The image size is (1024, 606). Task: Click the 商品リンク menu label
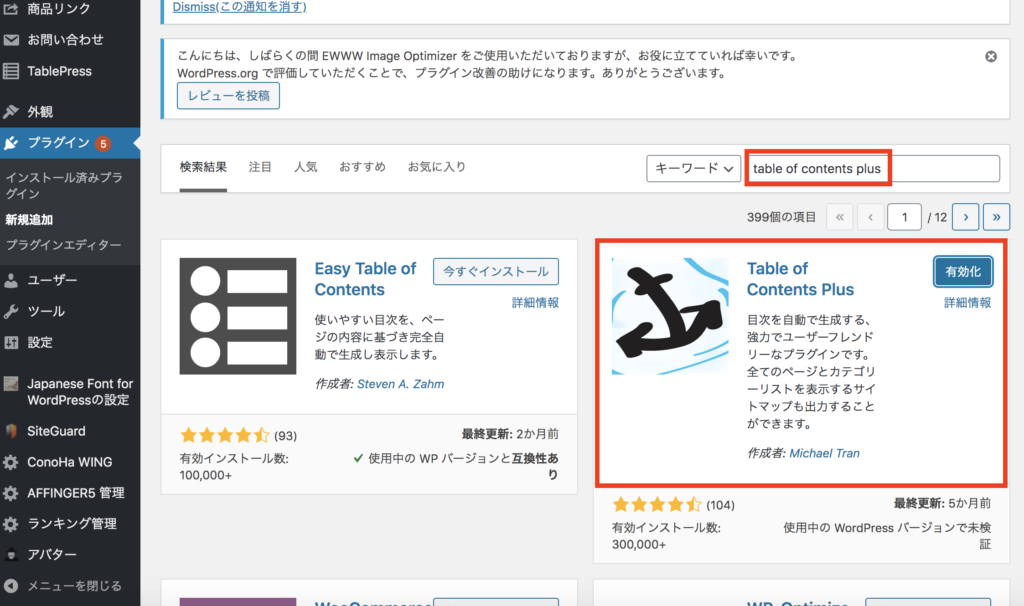coord(59,8)
